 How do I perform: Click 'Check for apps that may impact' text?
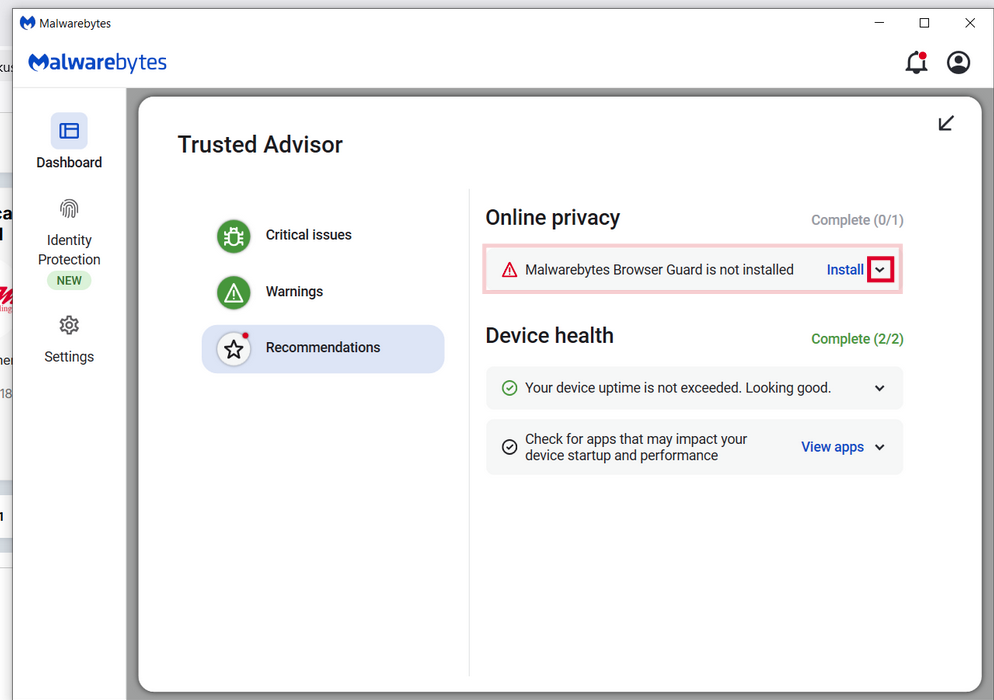(x=636, y=447)
